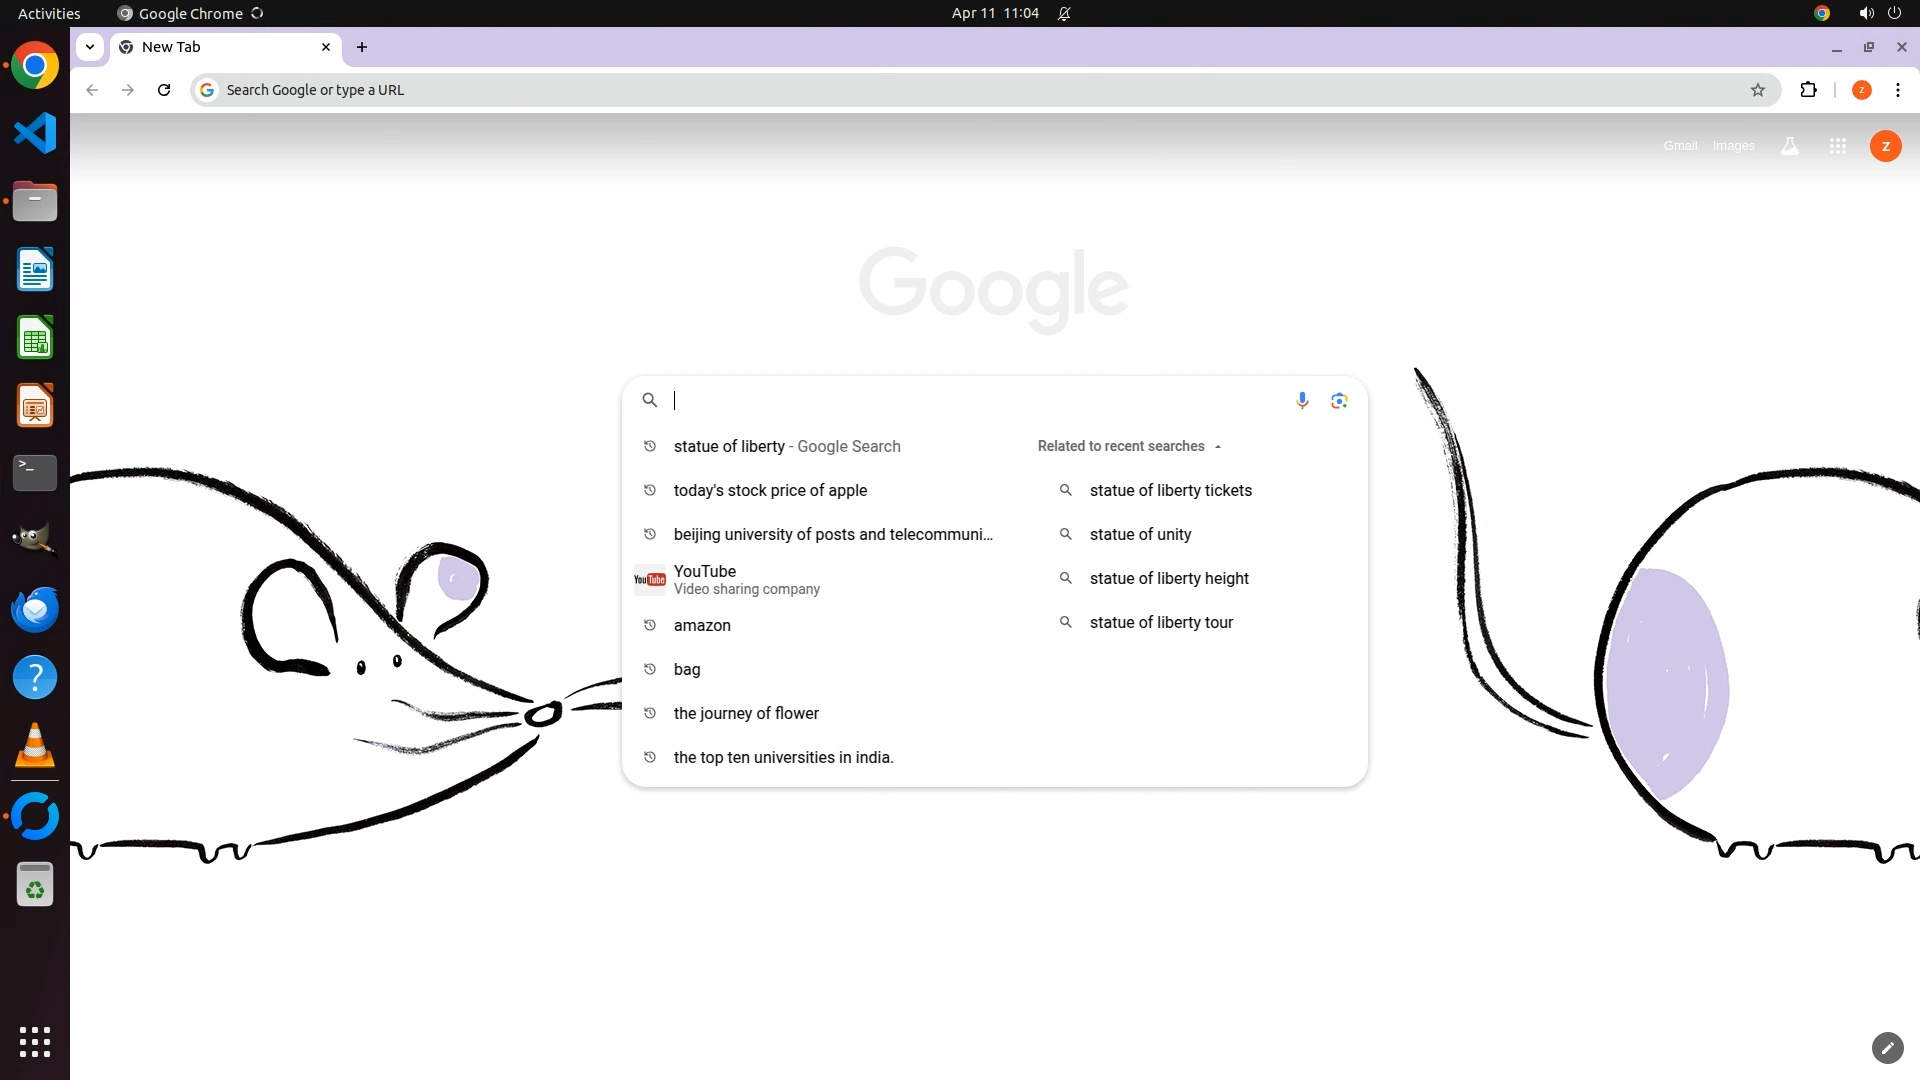
Task: Open Chrome's three-dot menu
Action: [x=1897, y=90]
